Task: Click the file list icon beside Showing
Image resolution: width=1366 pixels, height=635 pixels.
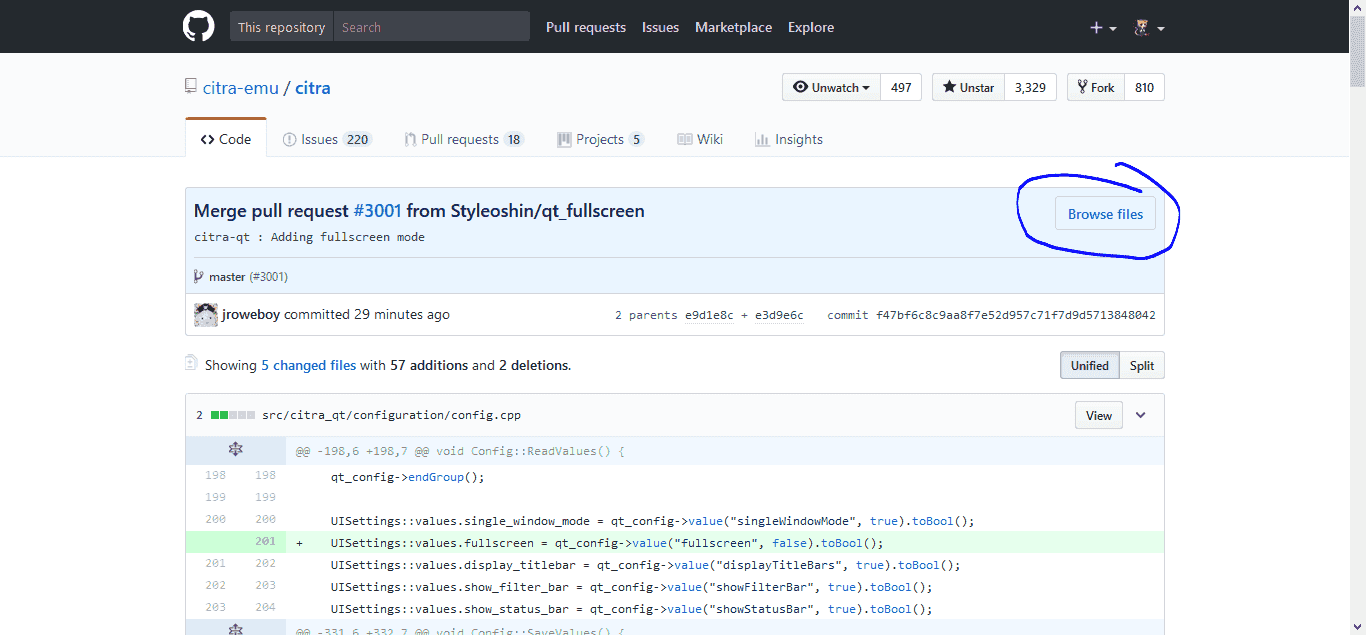Action: (191, 363)
